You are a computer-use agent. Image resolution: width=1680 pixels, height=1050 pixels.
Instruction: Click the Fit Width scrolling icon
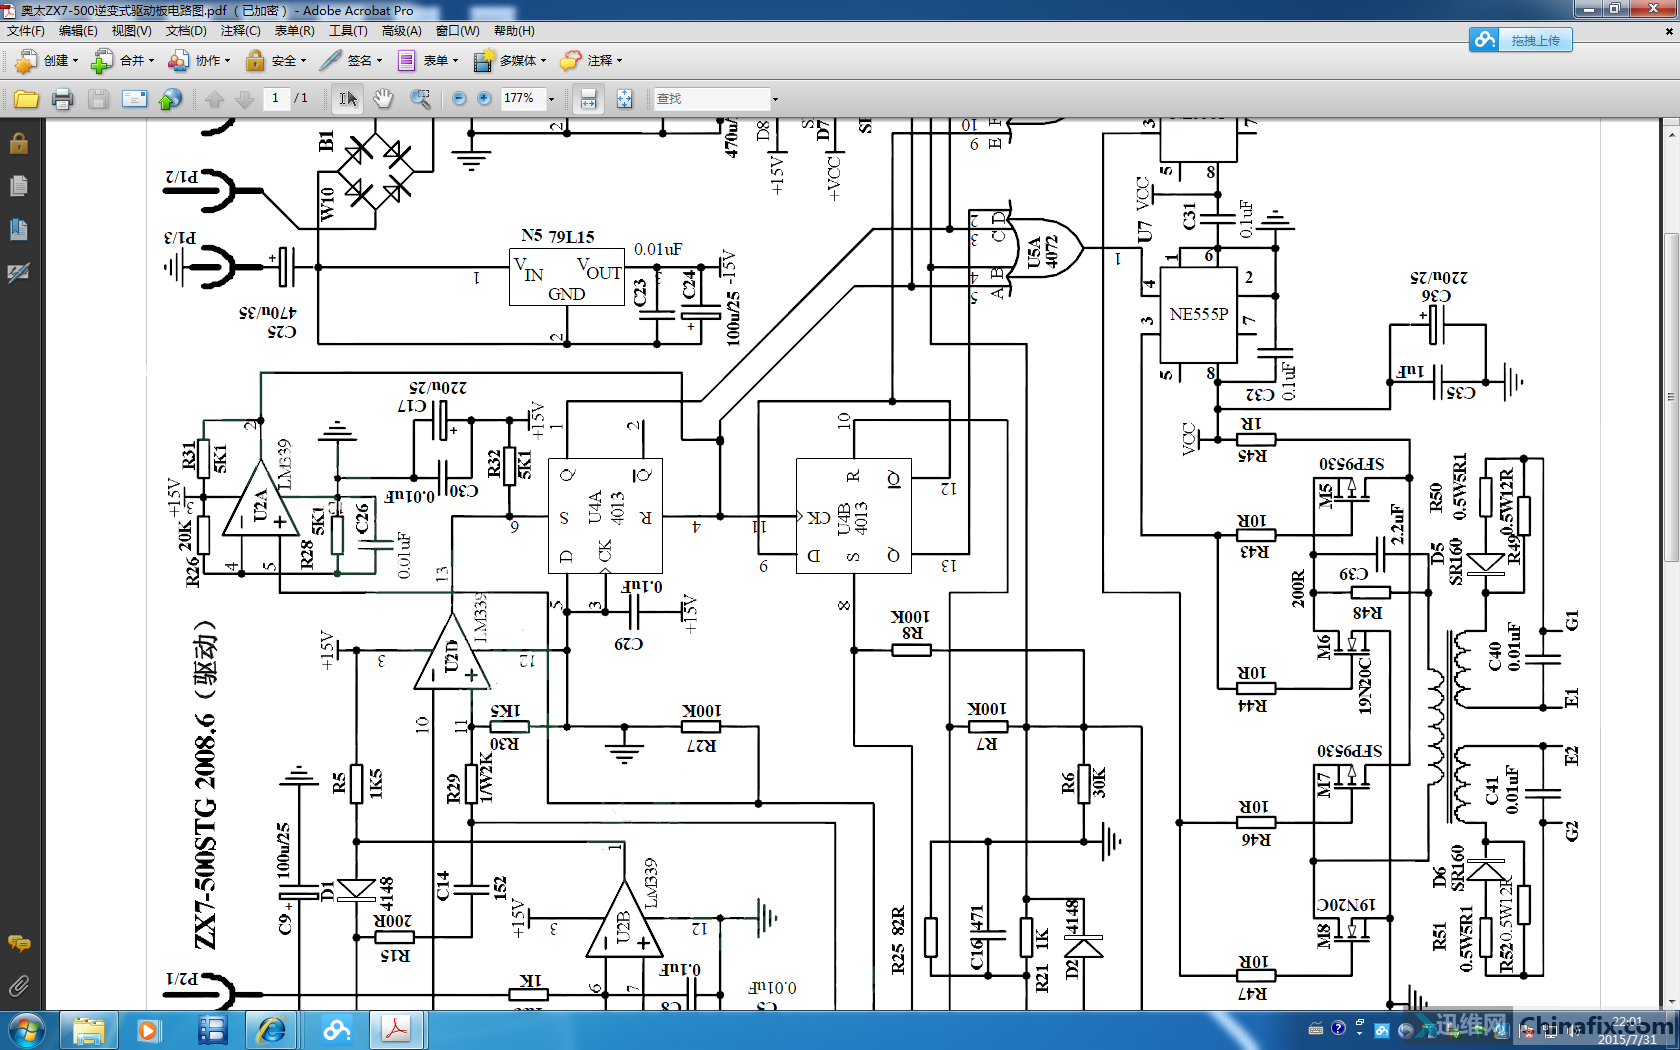(589, 99)
